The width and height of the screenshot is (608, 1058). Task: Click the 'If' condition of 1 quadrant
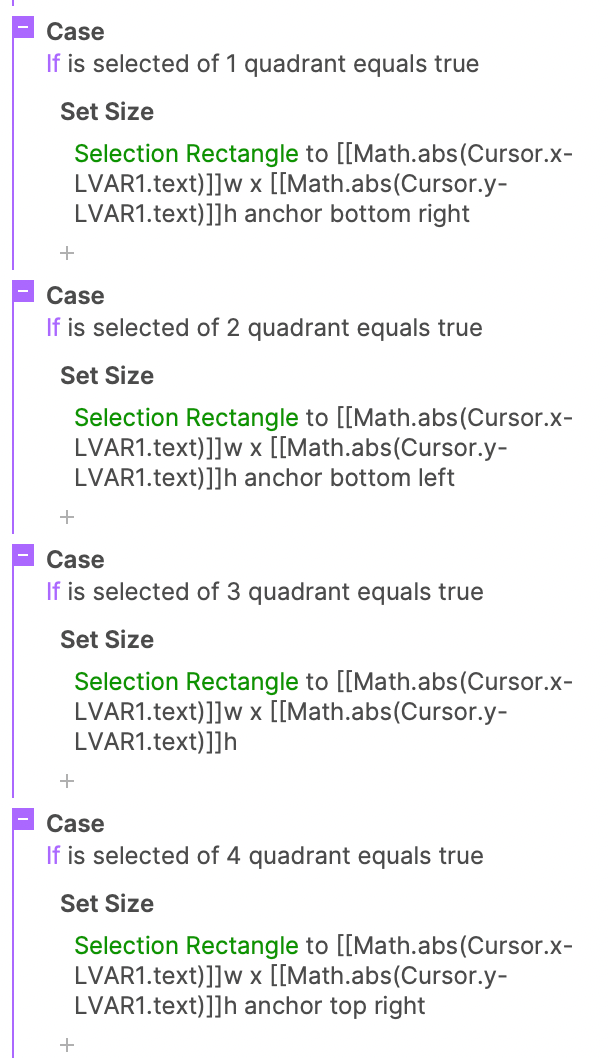(x=53, y=64)
